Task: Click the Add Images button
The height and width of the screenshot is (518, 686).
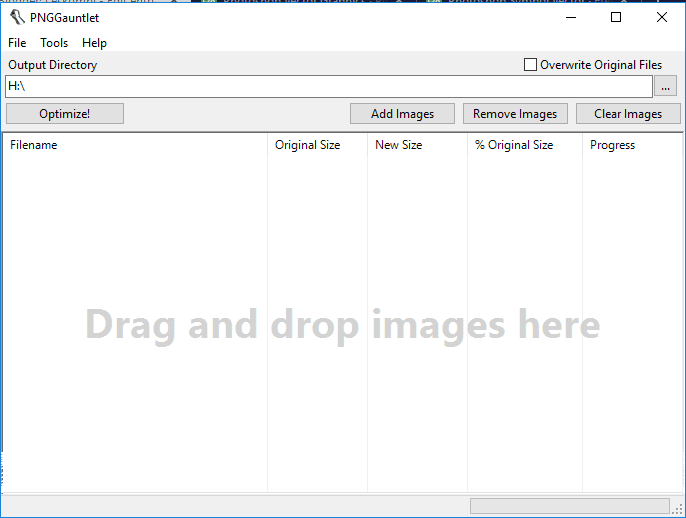Action: (x=402, y=114)
